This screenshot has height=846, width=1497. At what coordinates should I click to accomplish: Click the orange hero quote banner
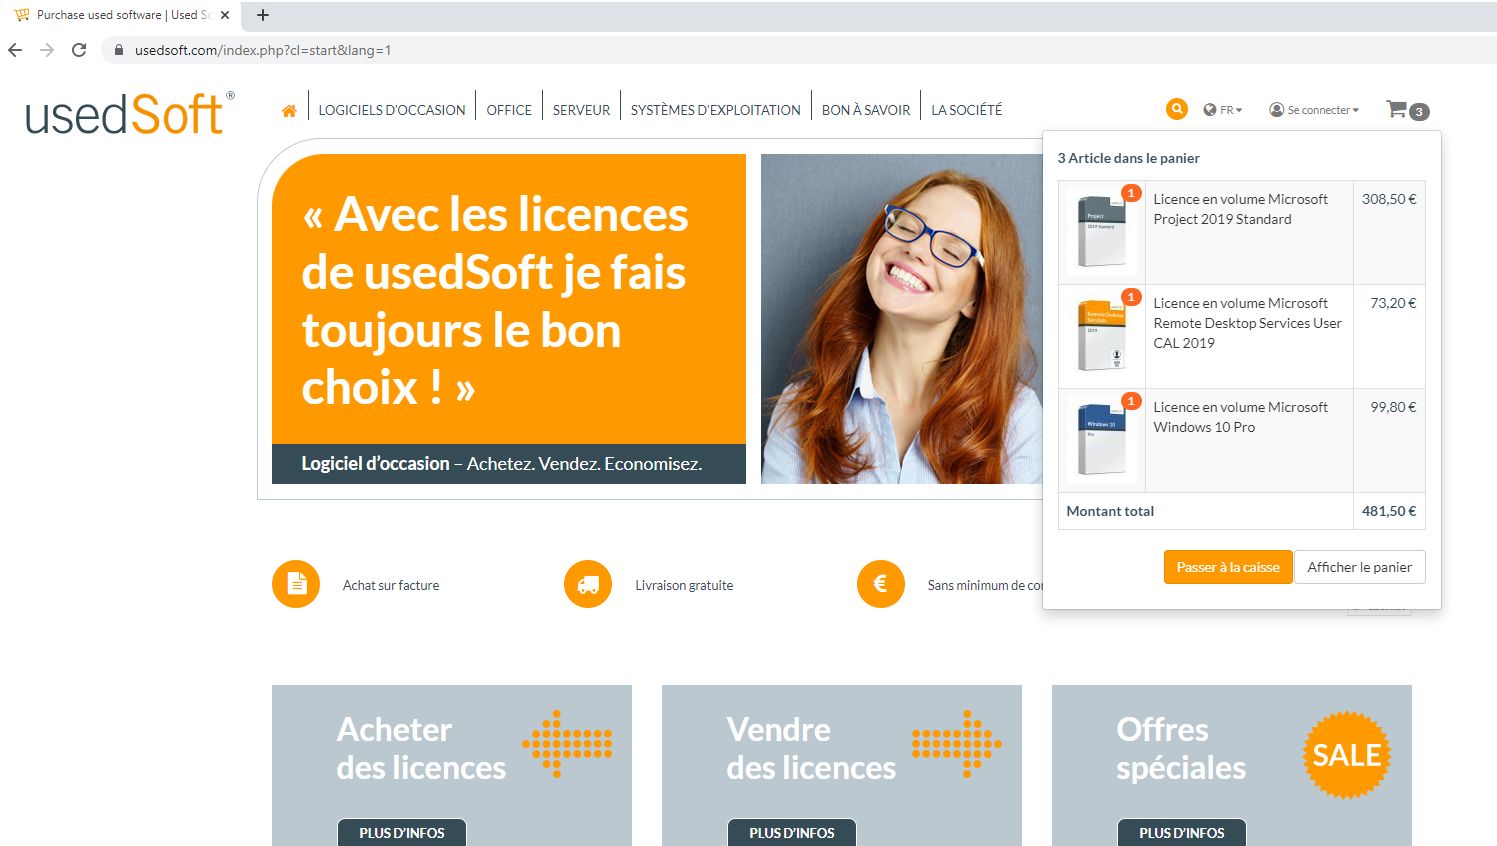(509, 299)
